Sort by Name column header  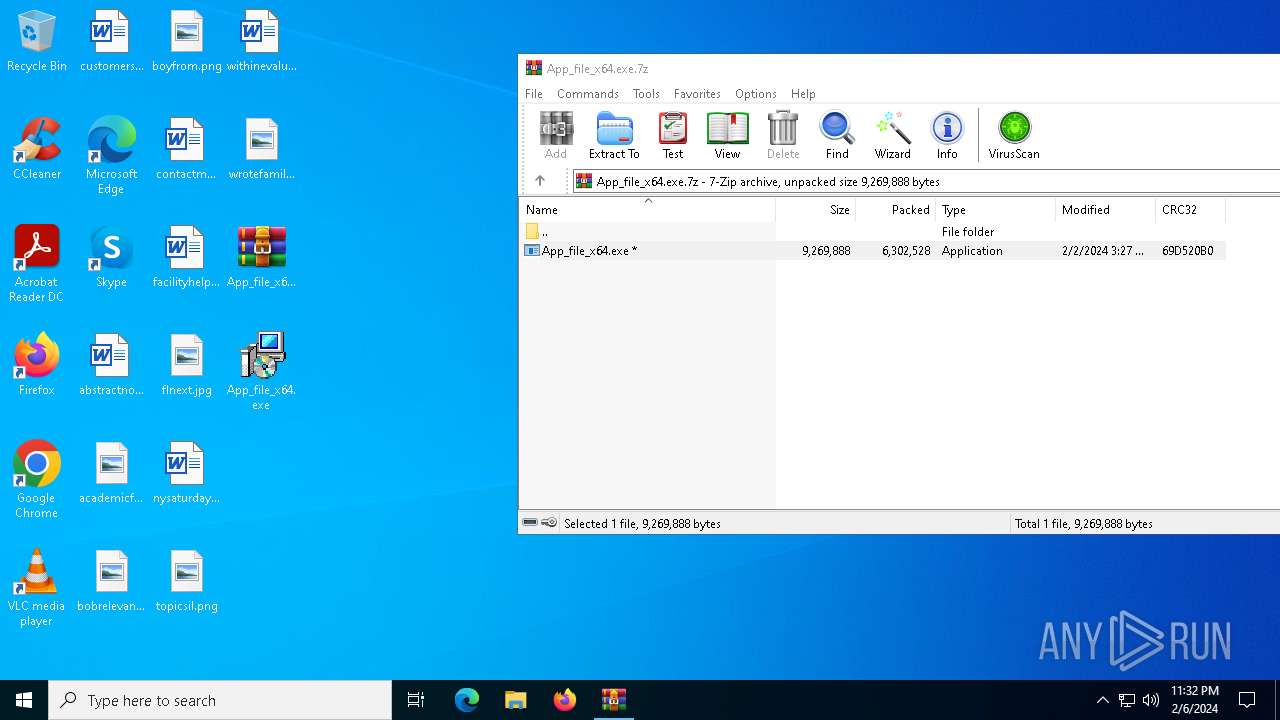(647, 210)
